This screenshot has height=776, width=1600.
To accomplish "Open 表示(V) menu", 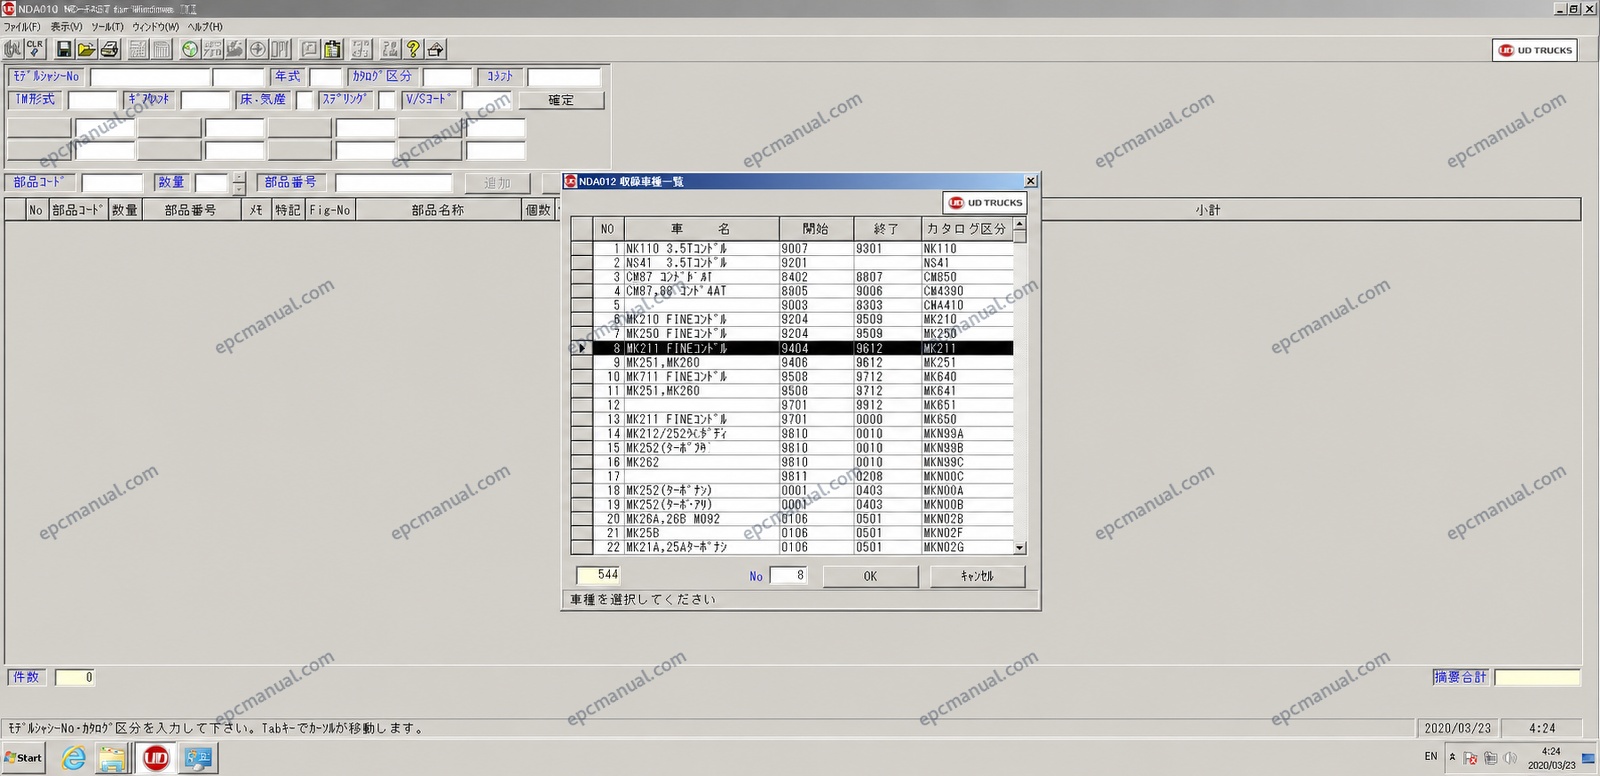I will point(67,27).
